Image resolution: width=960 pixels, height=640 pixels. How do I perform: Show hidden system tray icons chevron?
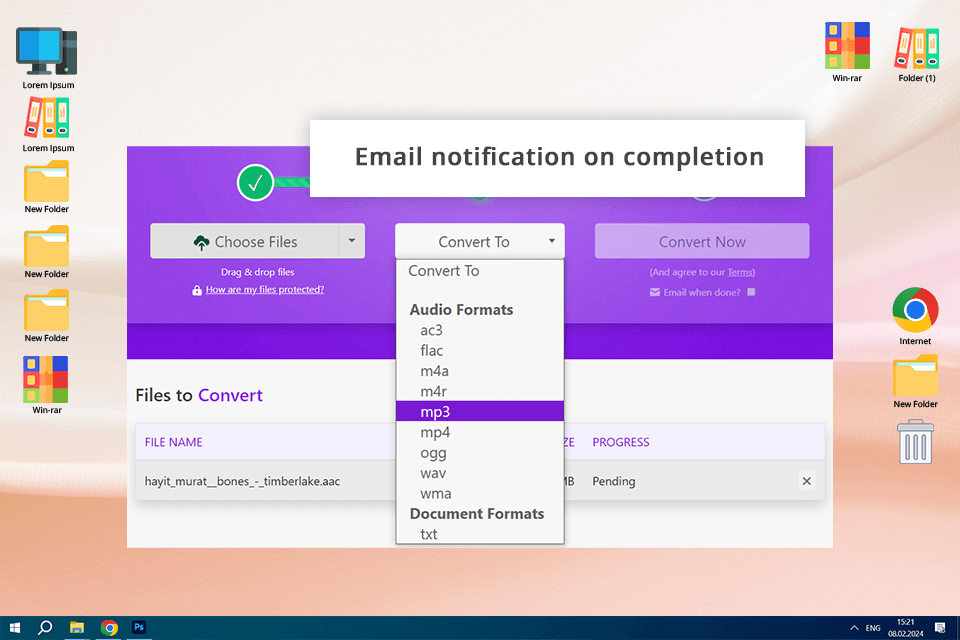[x=854, y=628]
